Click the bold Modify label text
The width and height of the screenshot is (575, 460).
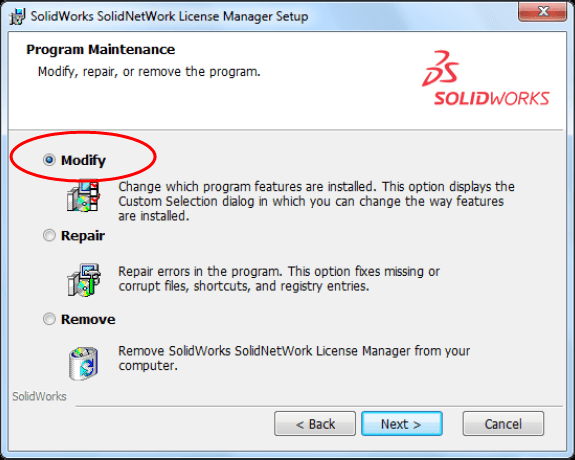(x=83, y=161)
